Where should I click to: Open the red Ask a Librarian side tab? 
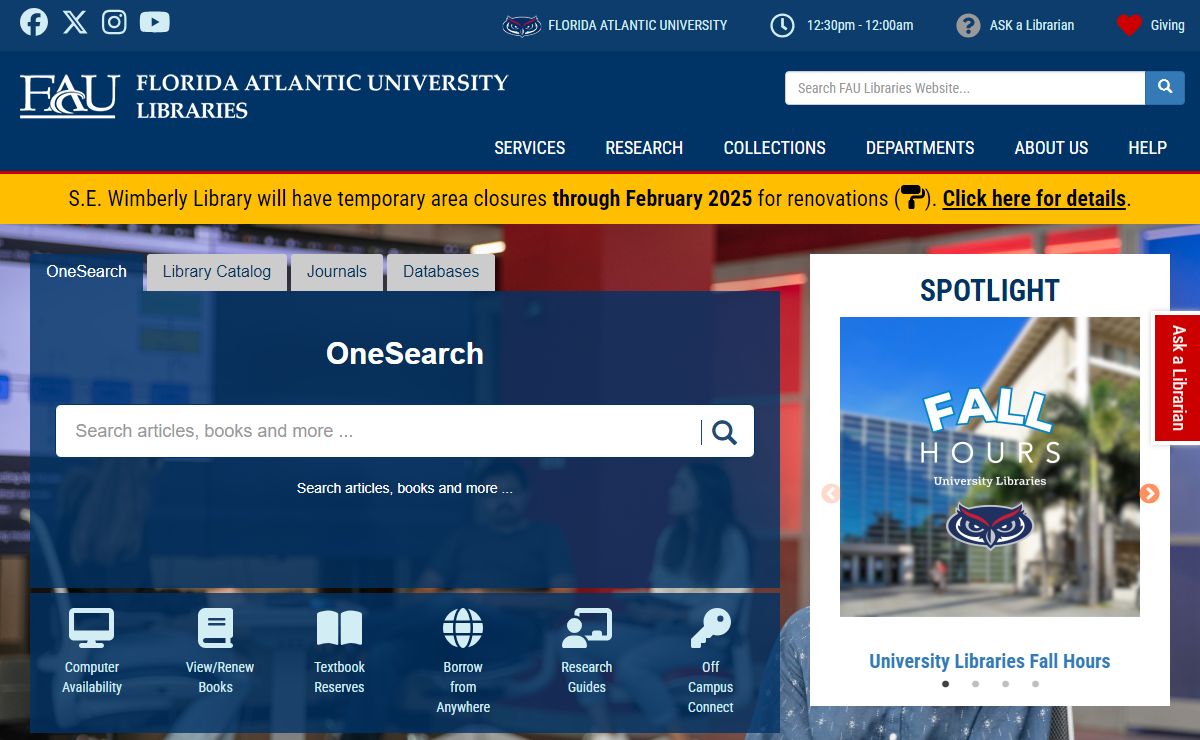pos(1178,378)
